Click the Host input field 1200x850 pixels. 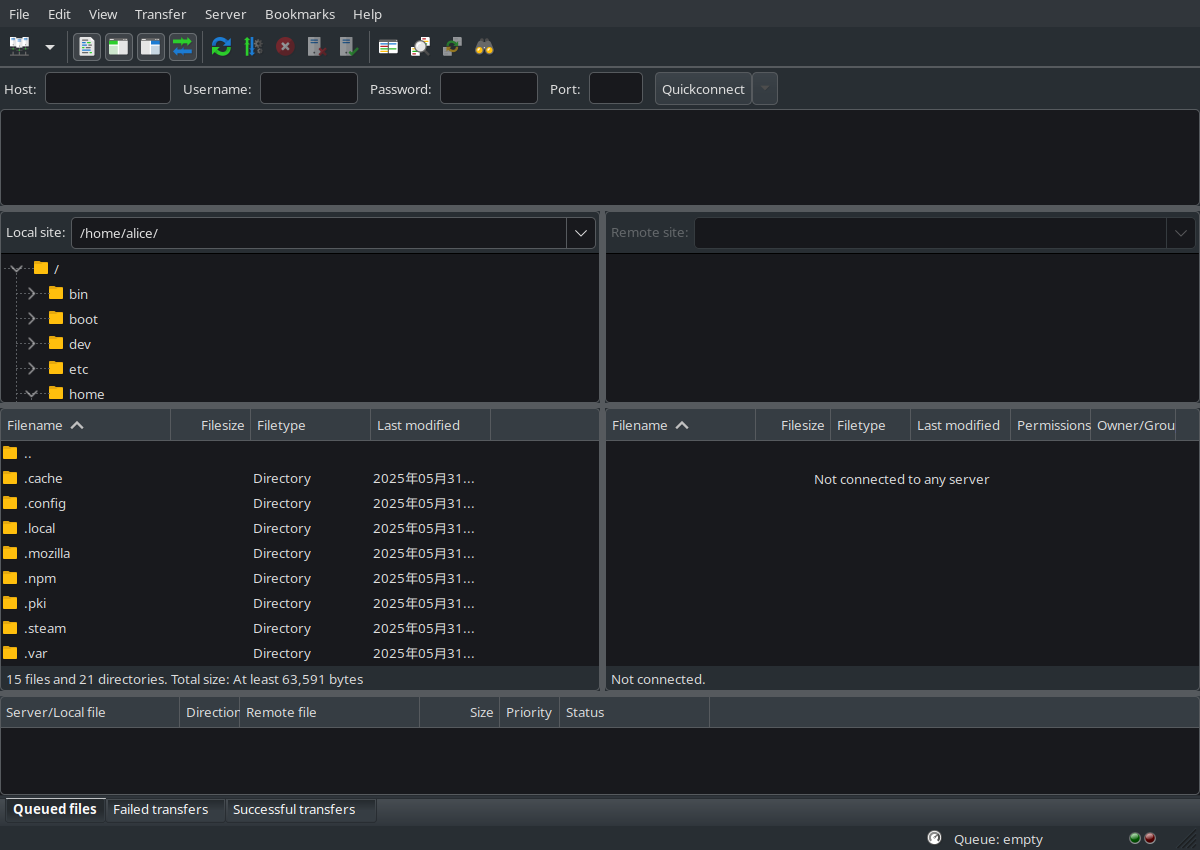(x=108, y=89)
